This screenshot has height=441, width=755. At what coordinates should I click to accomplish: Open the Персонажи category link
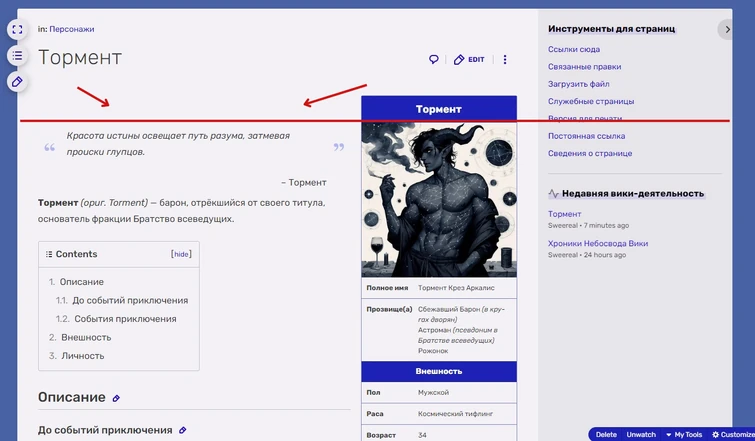click(x=72, y=29)
